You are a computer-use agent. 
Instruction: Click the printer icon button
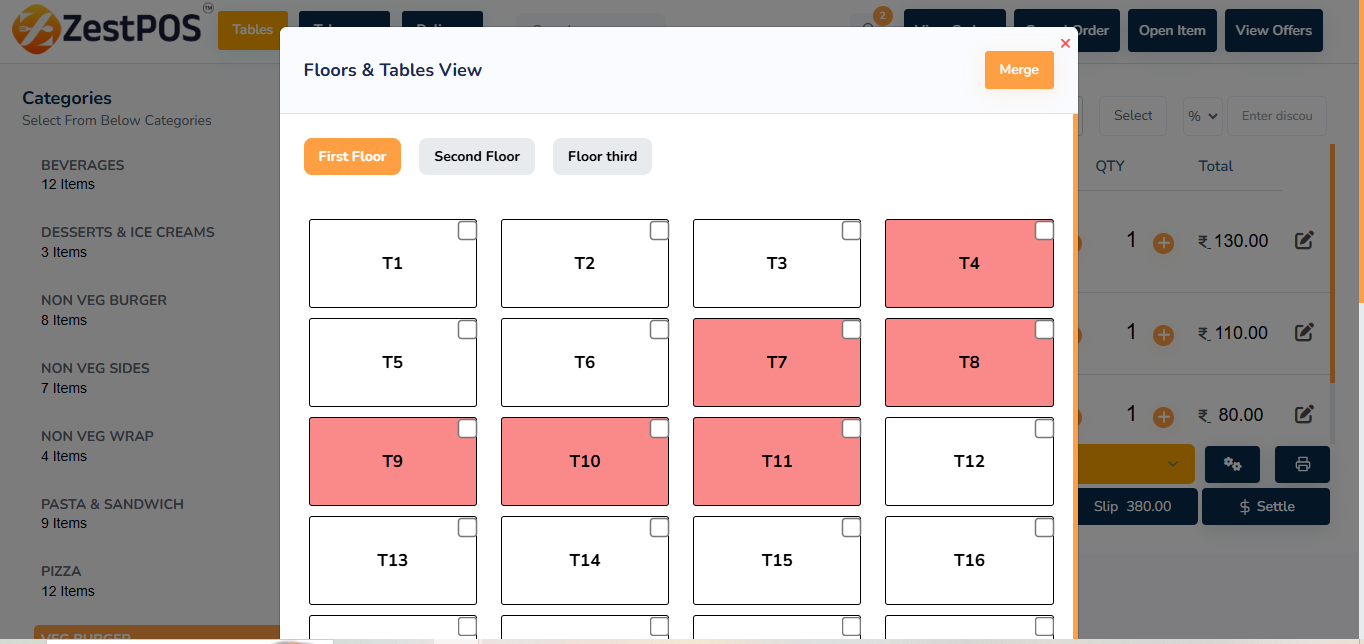coord(1302,464)
